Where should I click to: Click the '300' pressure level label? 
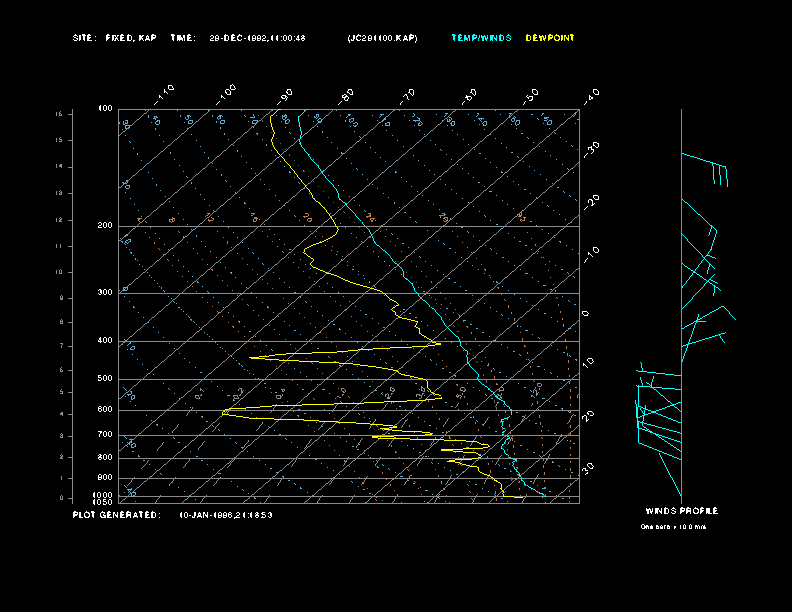click(x=105, y=292)
